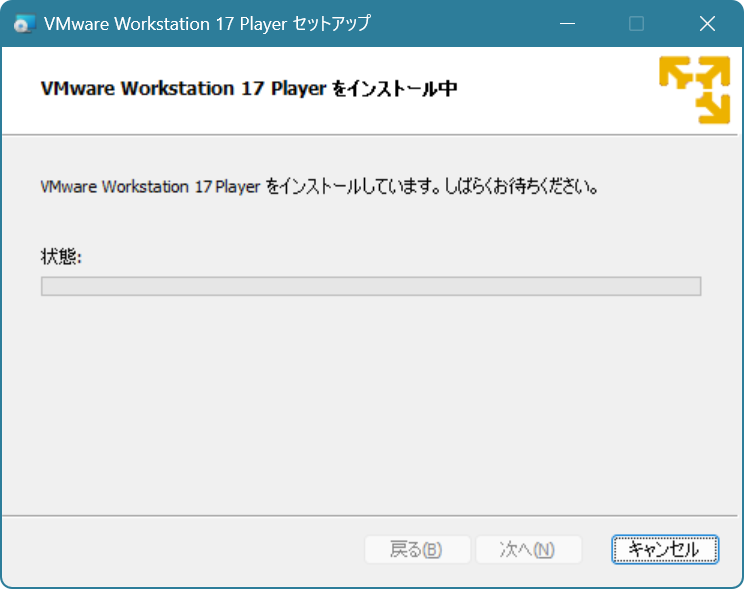Click the installer icon in the title bar
Image resolution: width=744 pixels, height=589 pixels.
point(24,24)
